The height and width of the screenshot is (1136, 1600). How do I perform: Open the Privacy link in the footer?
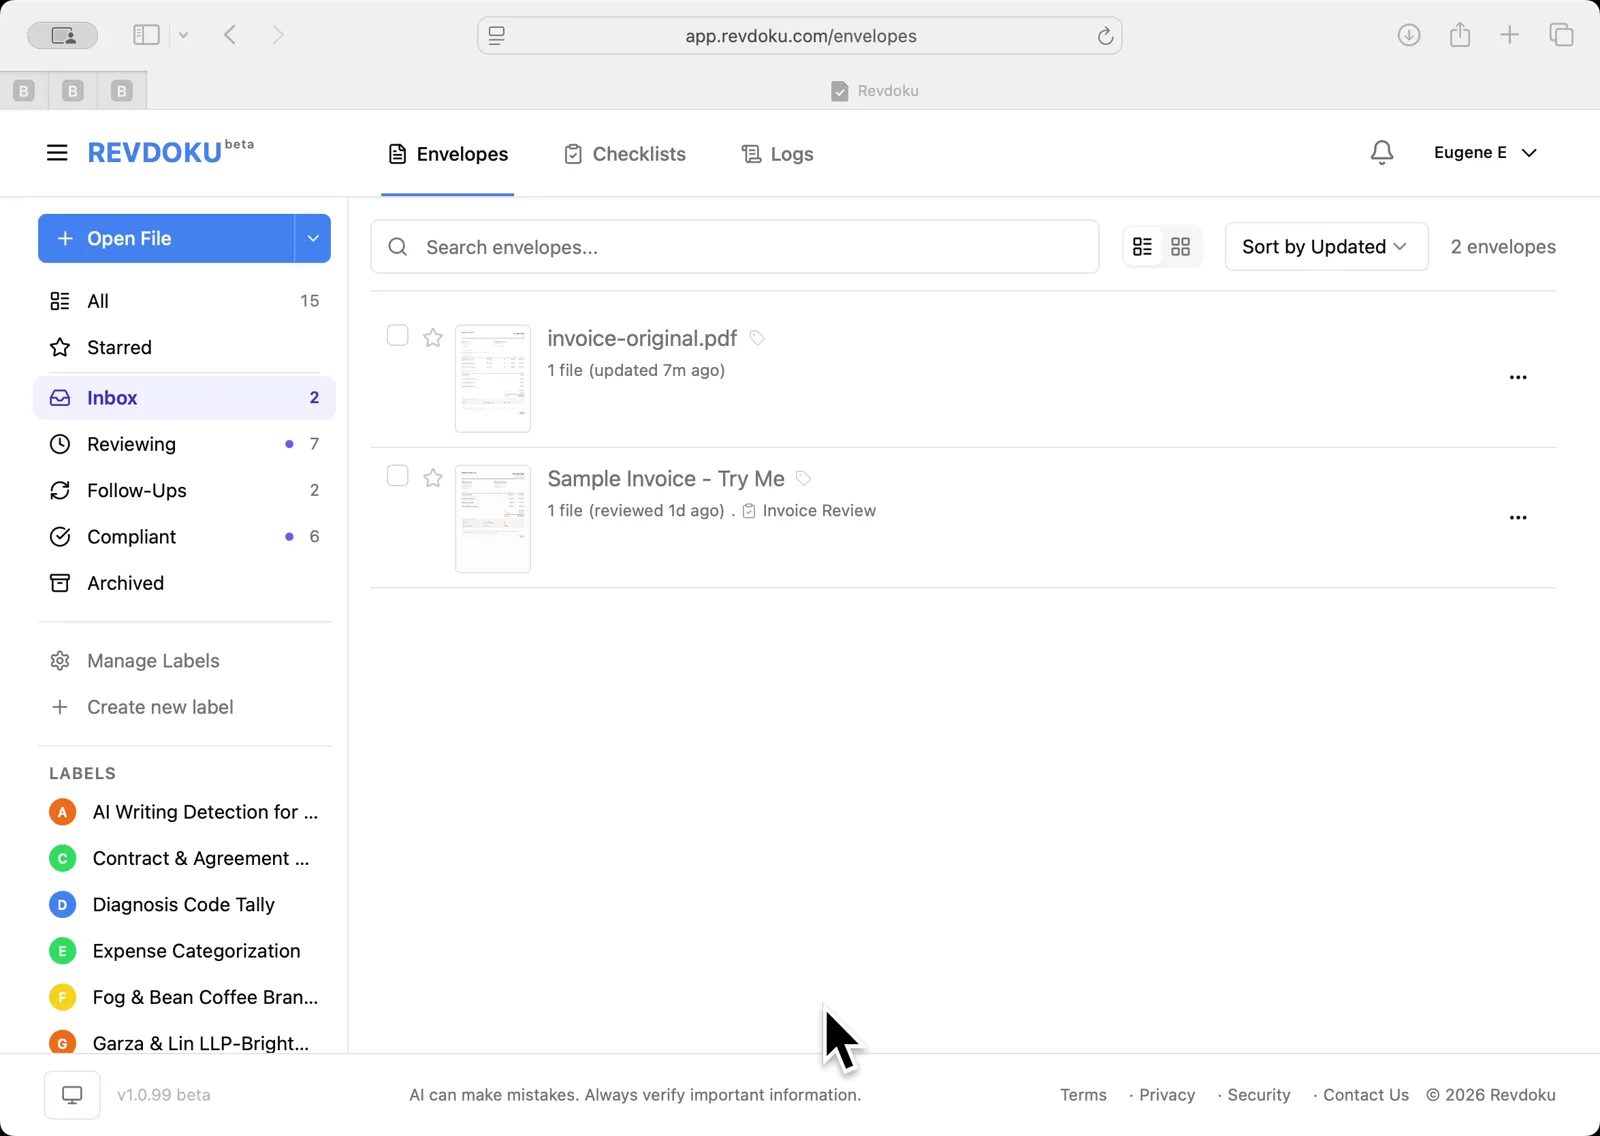(x=1165, y=1094)
